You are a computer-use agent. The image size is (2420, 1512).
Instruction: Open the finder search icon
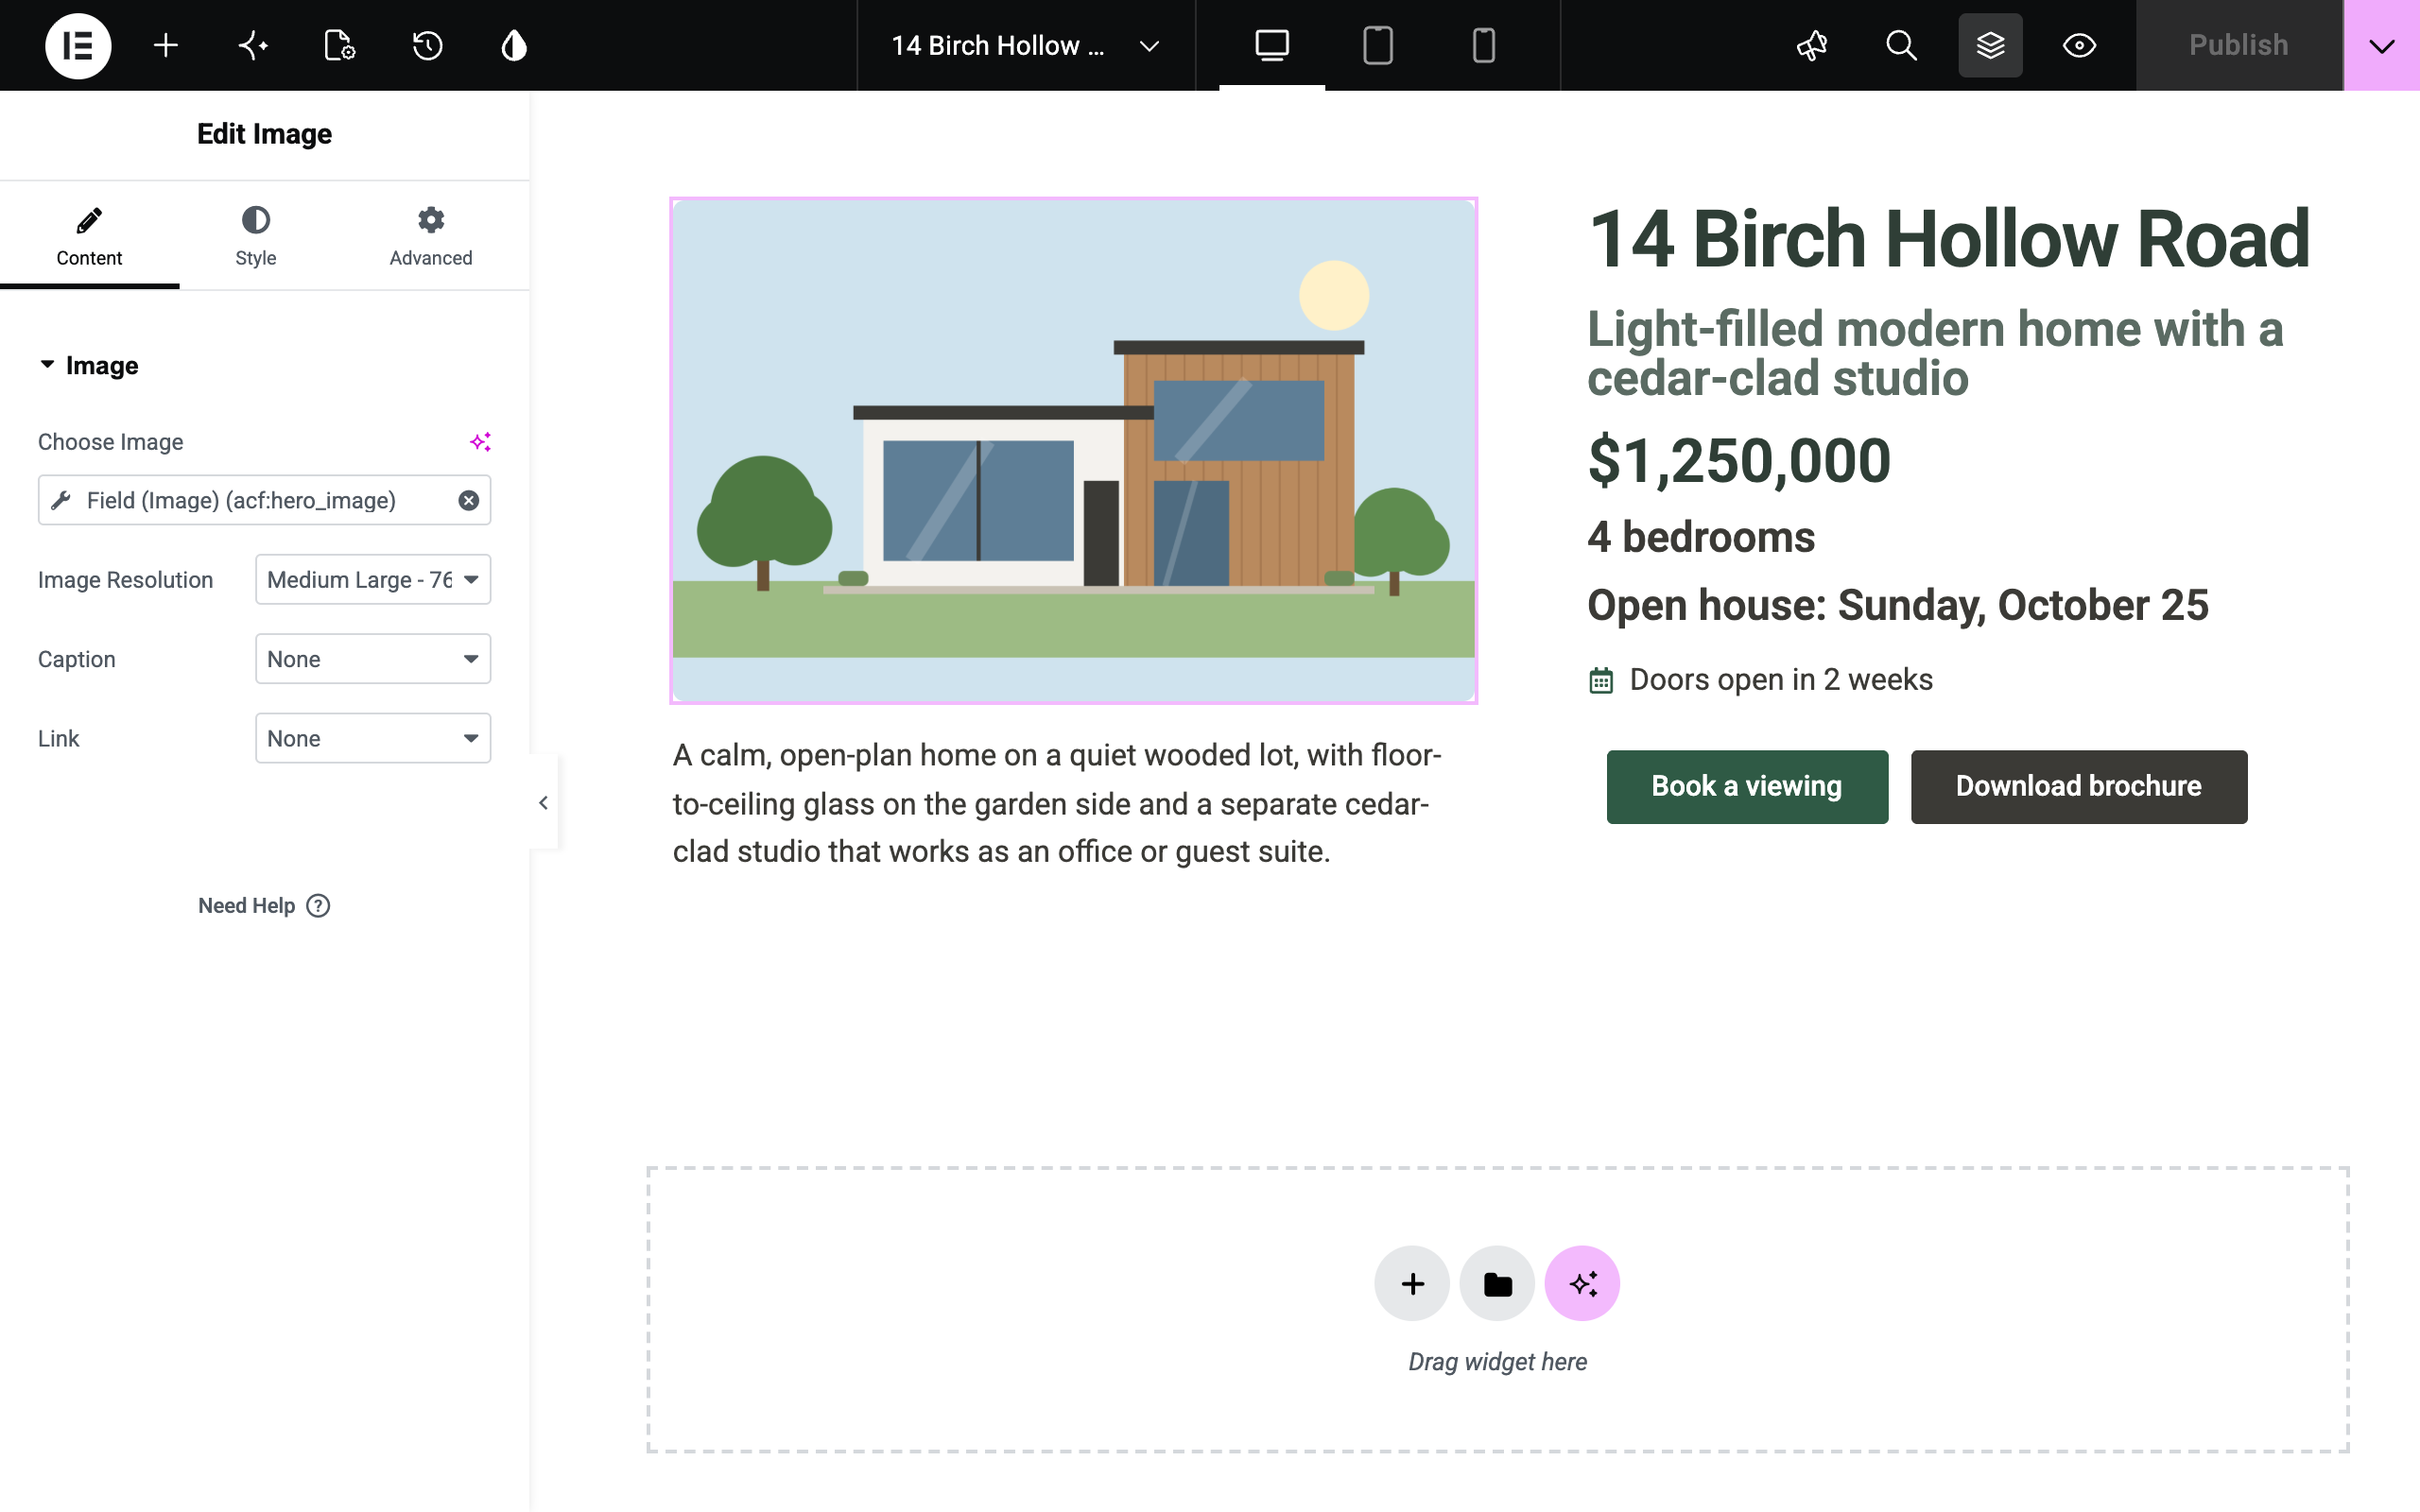click(1901, 45)
